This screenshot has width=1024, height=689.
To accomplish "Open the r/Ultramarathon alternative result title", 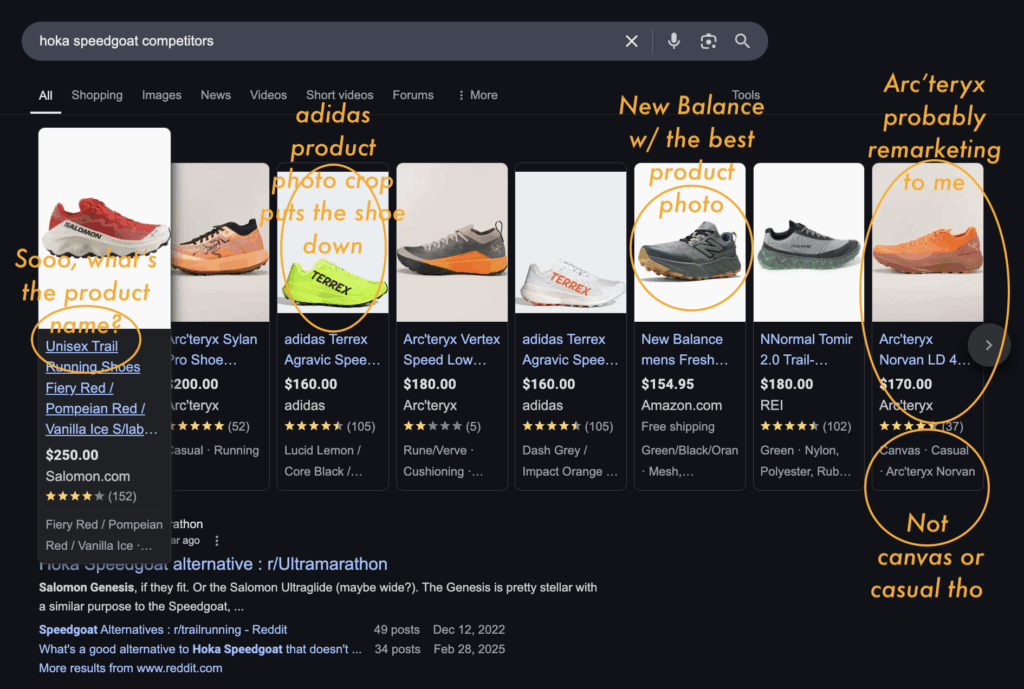I will pyautogui.click(x=213, y=564).
